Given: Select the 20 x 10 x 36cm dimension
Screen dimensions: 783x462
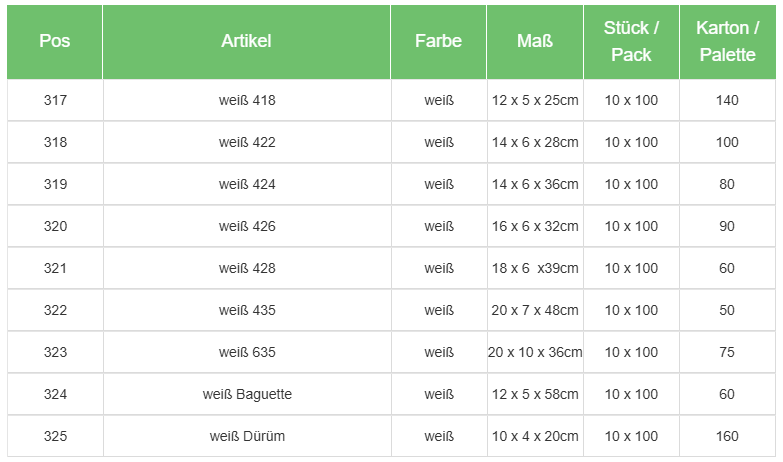Looking at the screenshot, I should (x=535, y=352).
